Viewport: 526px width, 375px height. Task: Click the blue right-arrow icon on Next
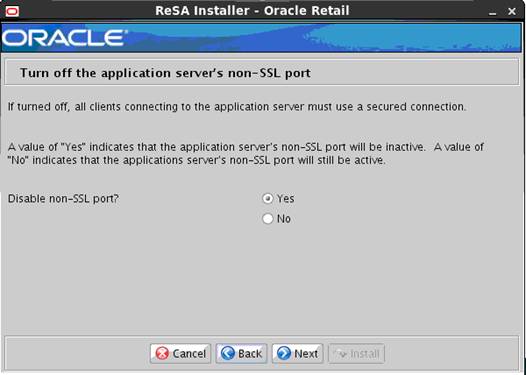pyautogui.click(x=284, y=354)
